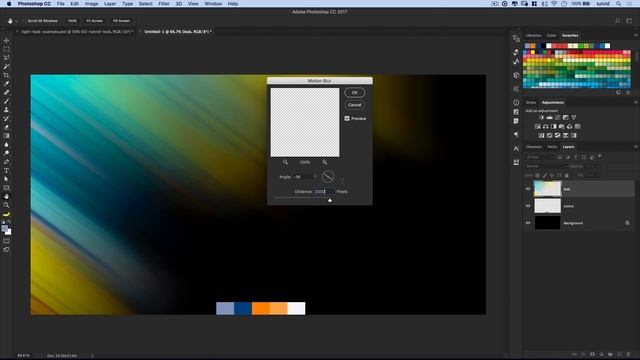Click the Distance input field
This screenshot has width=640, height=360.
coord(324,191)
